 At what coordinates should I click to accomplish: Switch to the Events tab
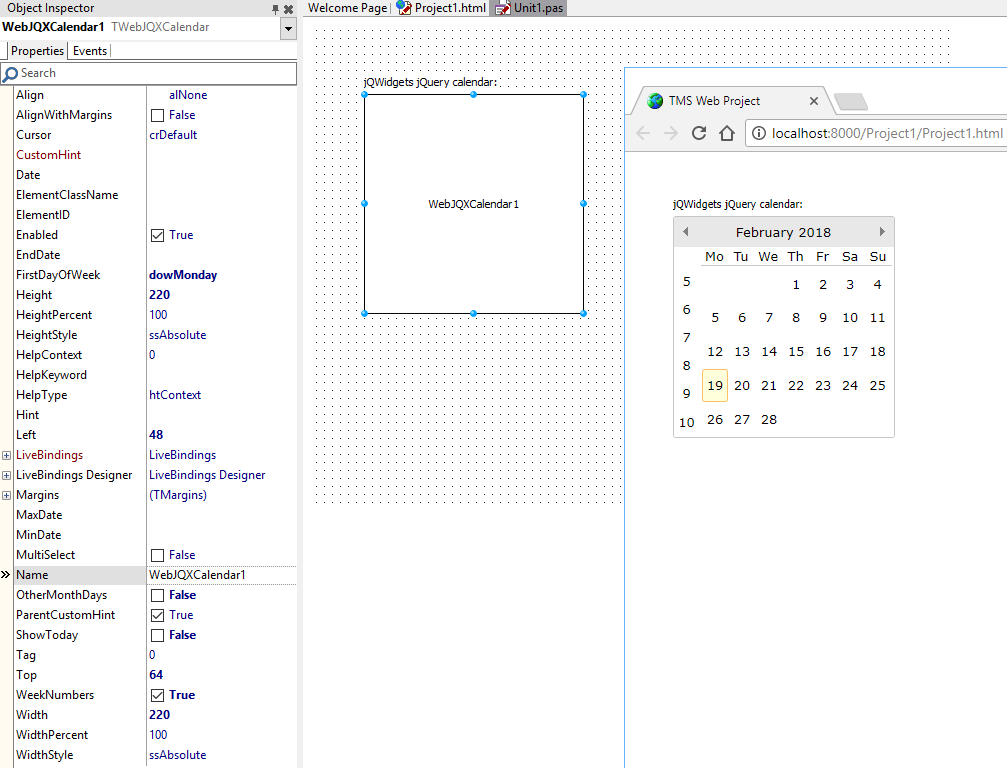pos(89,51)
